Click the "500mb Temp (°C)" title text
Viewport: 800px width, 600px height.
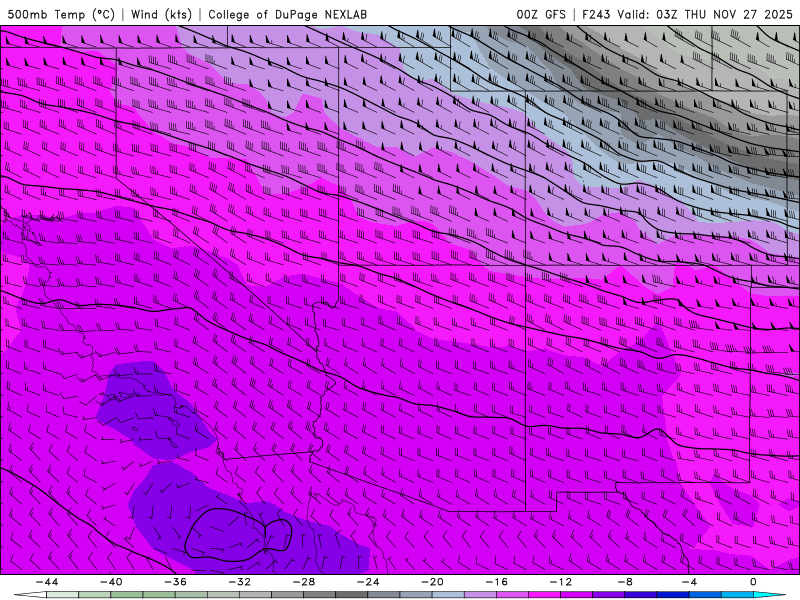61,14
